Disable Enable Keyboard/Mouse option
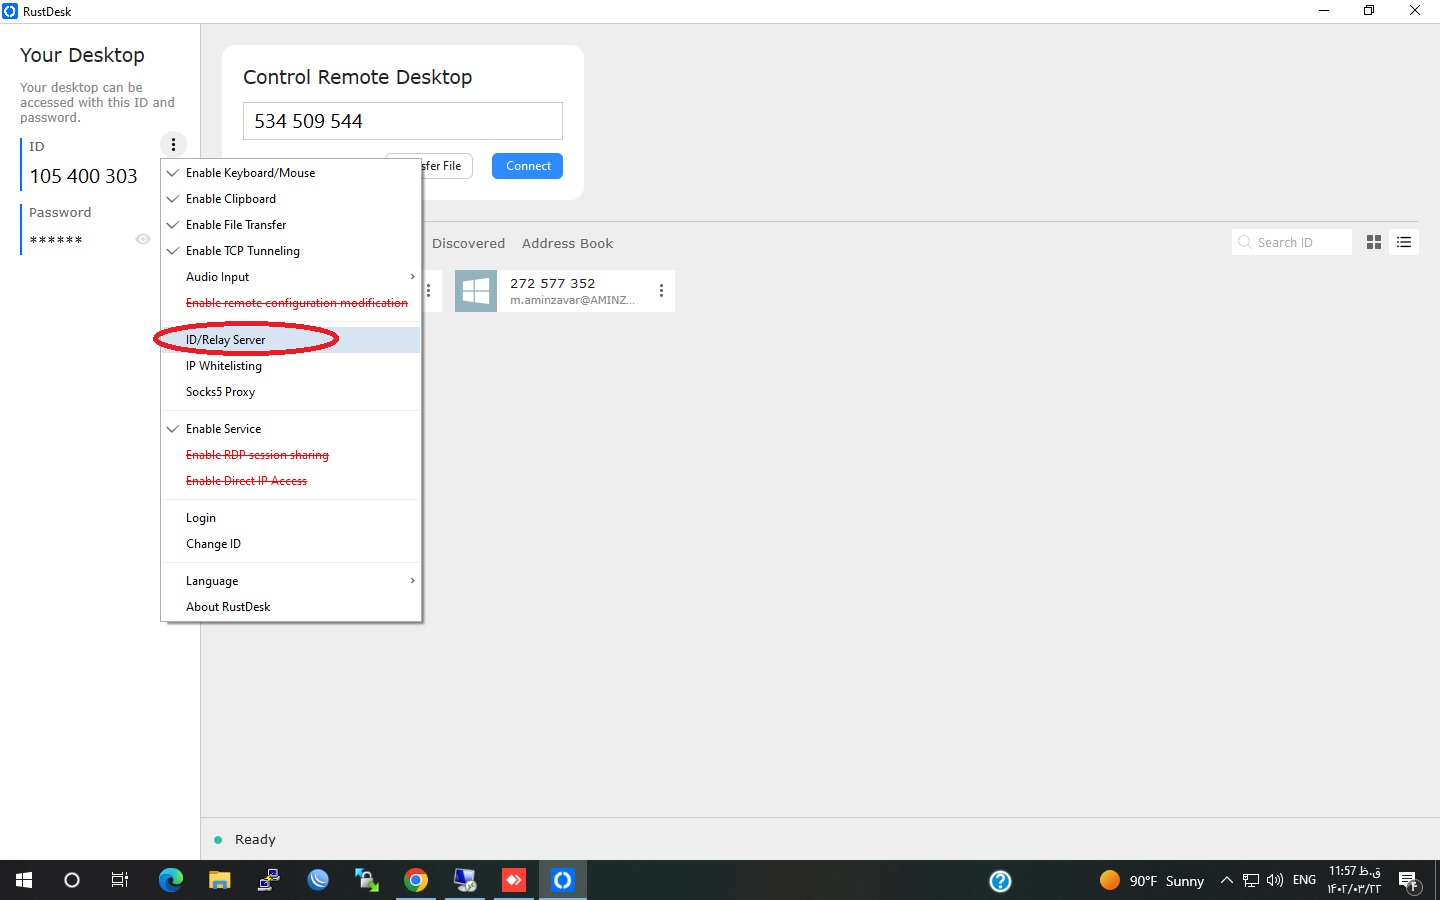 (250, 173)
